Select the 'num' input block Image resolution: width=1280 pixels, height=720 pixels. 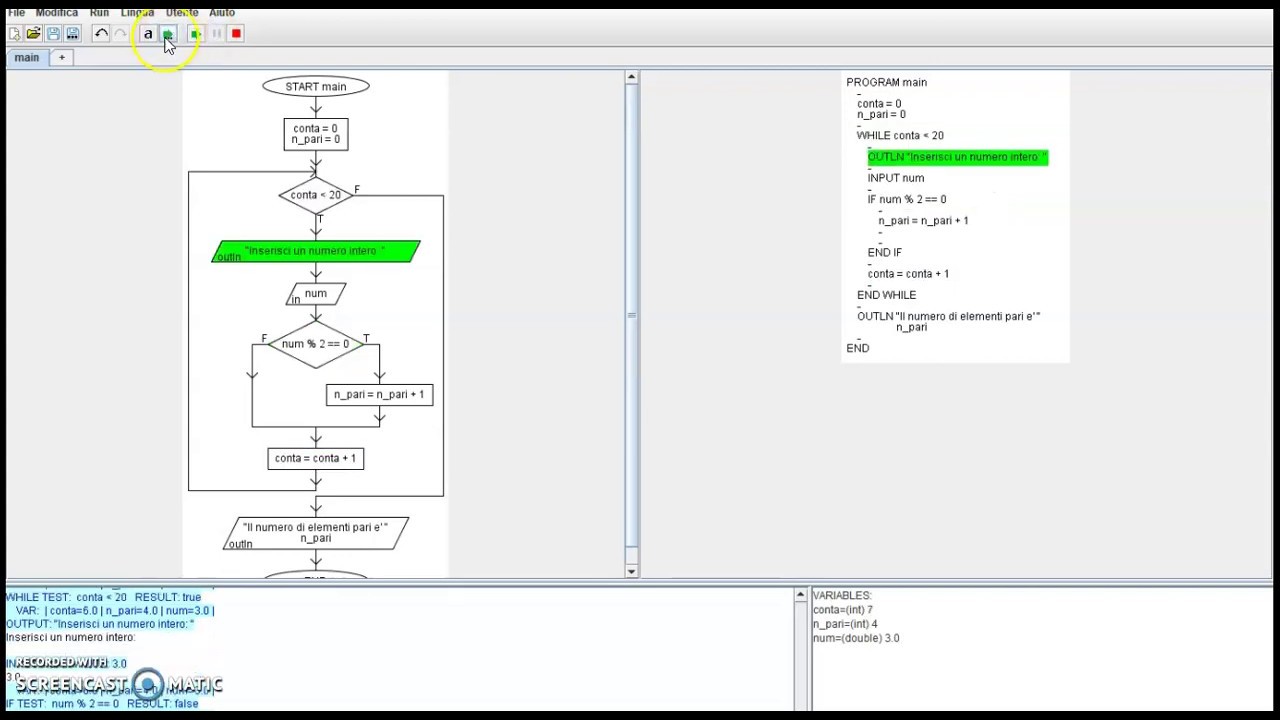pos(316,294)
